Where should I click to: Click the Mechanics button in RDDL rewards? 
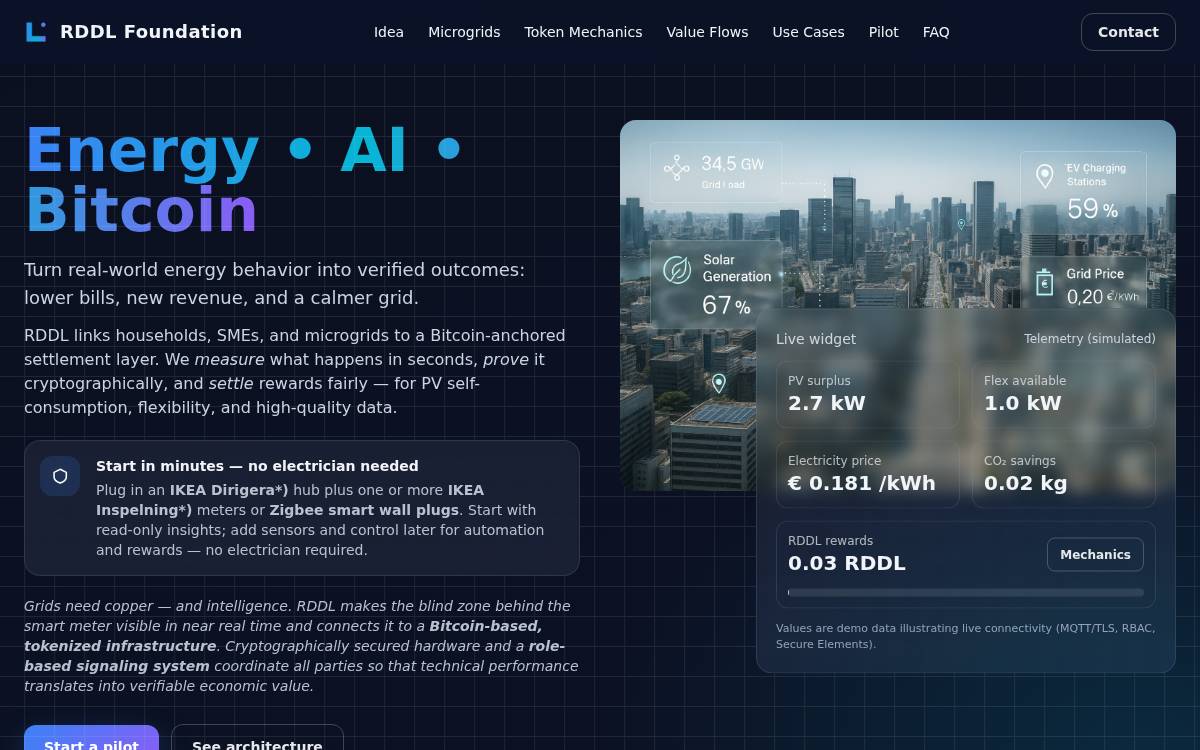point(1095,555)
